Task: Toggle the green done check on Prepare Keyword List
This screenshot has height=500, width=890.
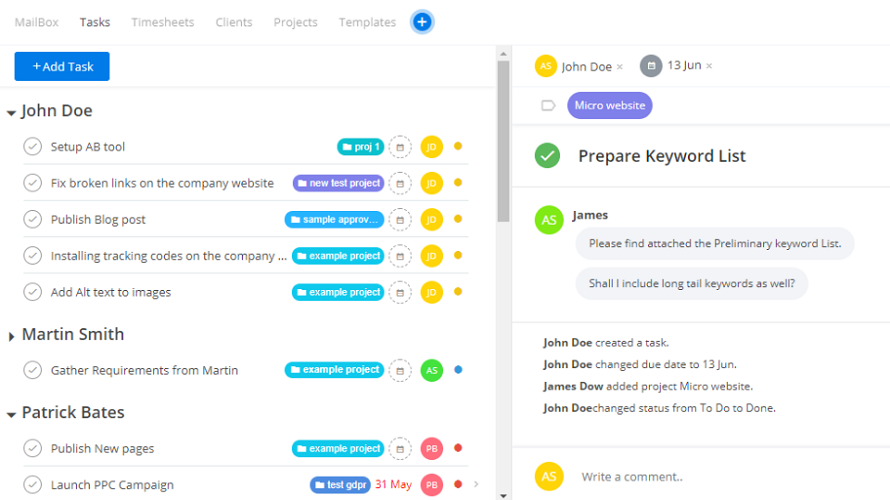Action: 547,156
